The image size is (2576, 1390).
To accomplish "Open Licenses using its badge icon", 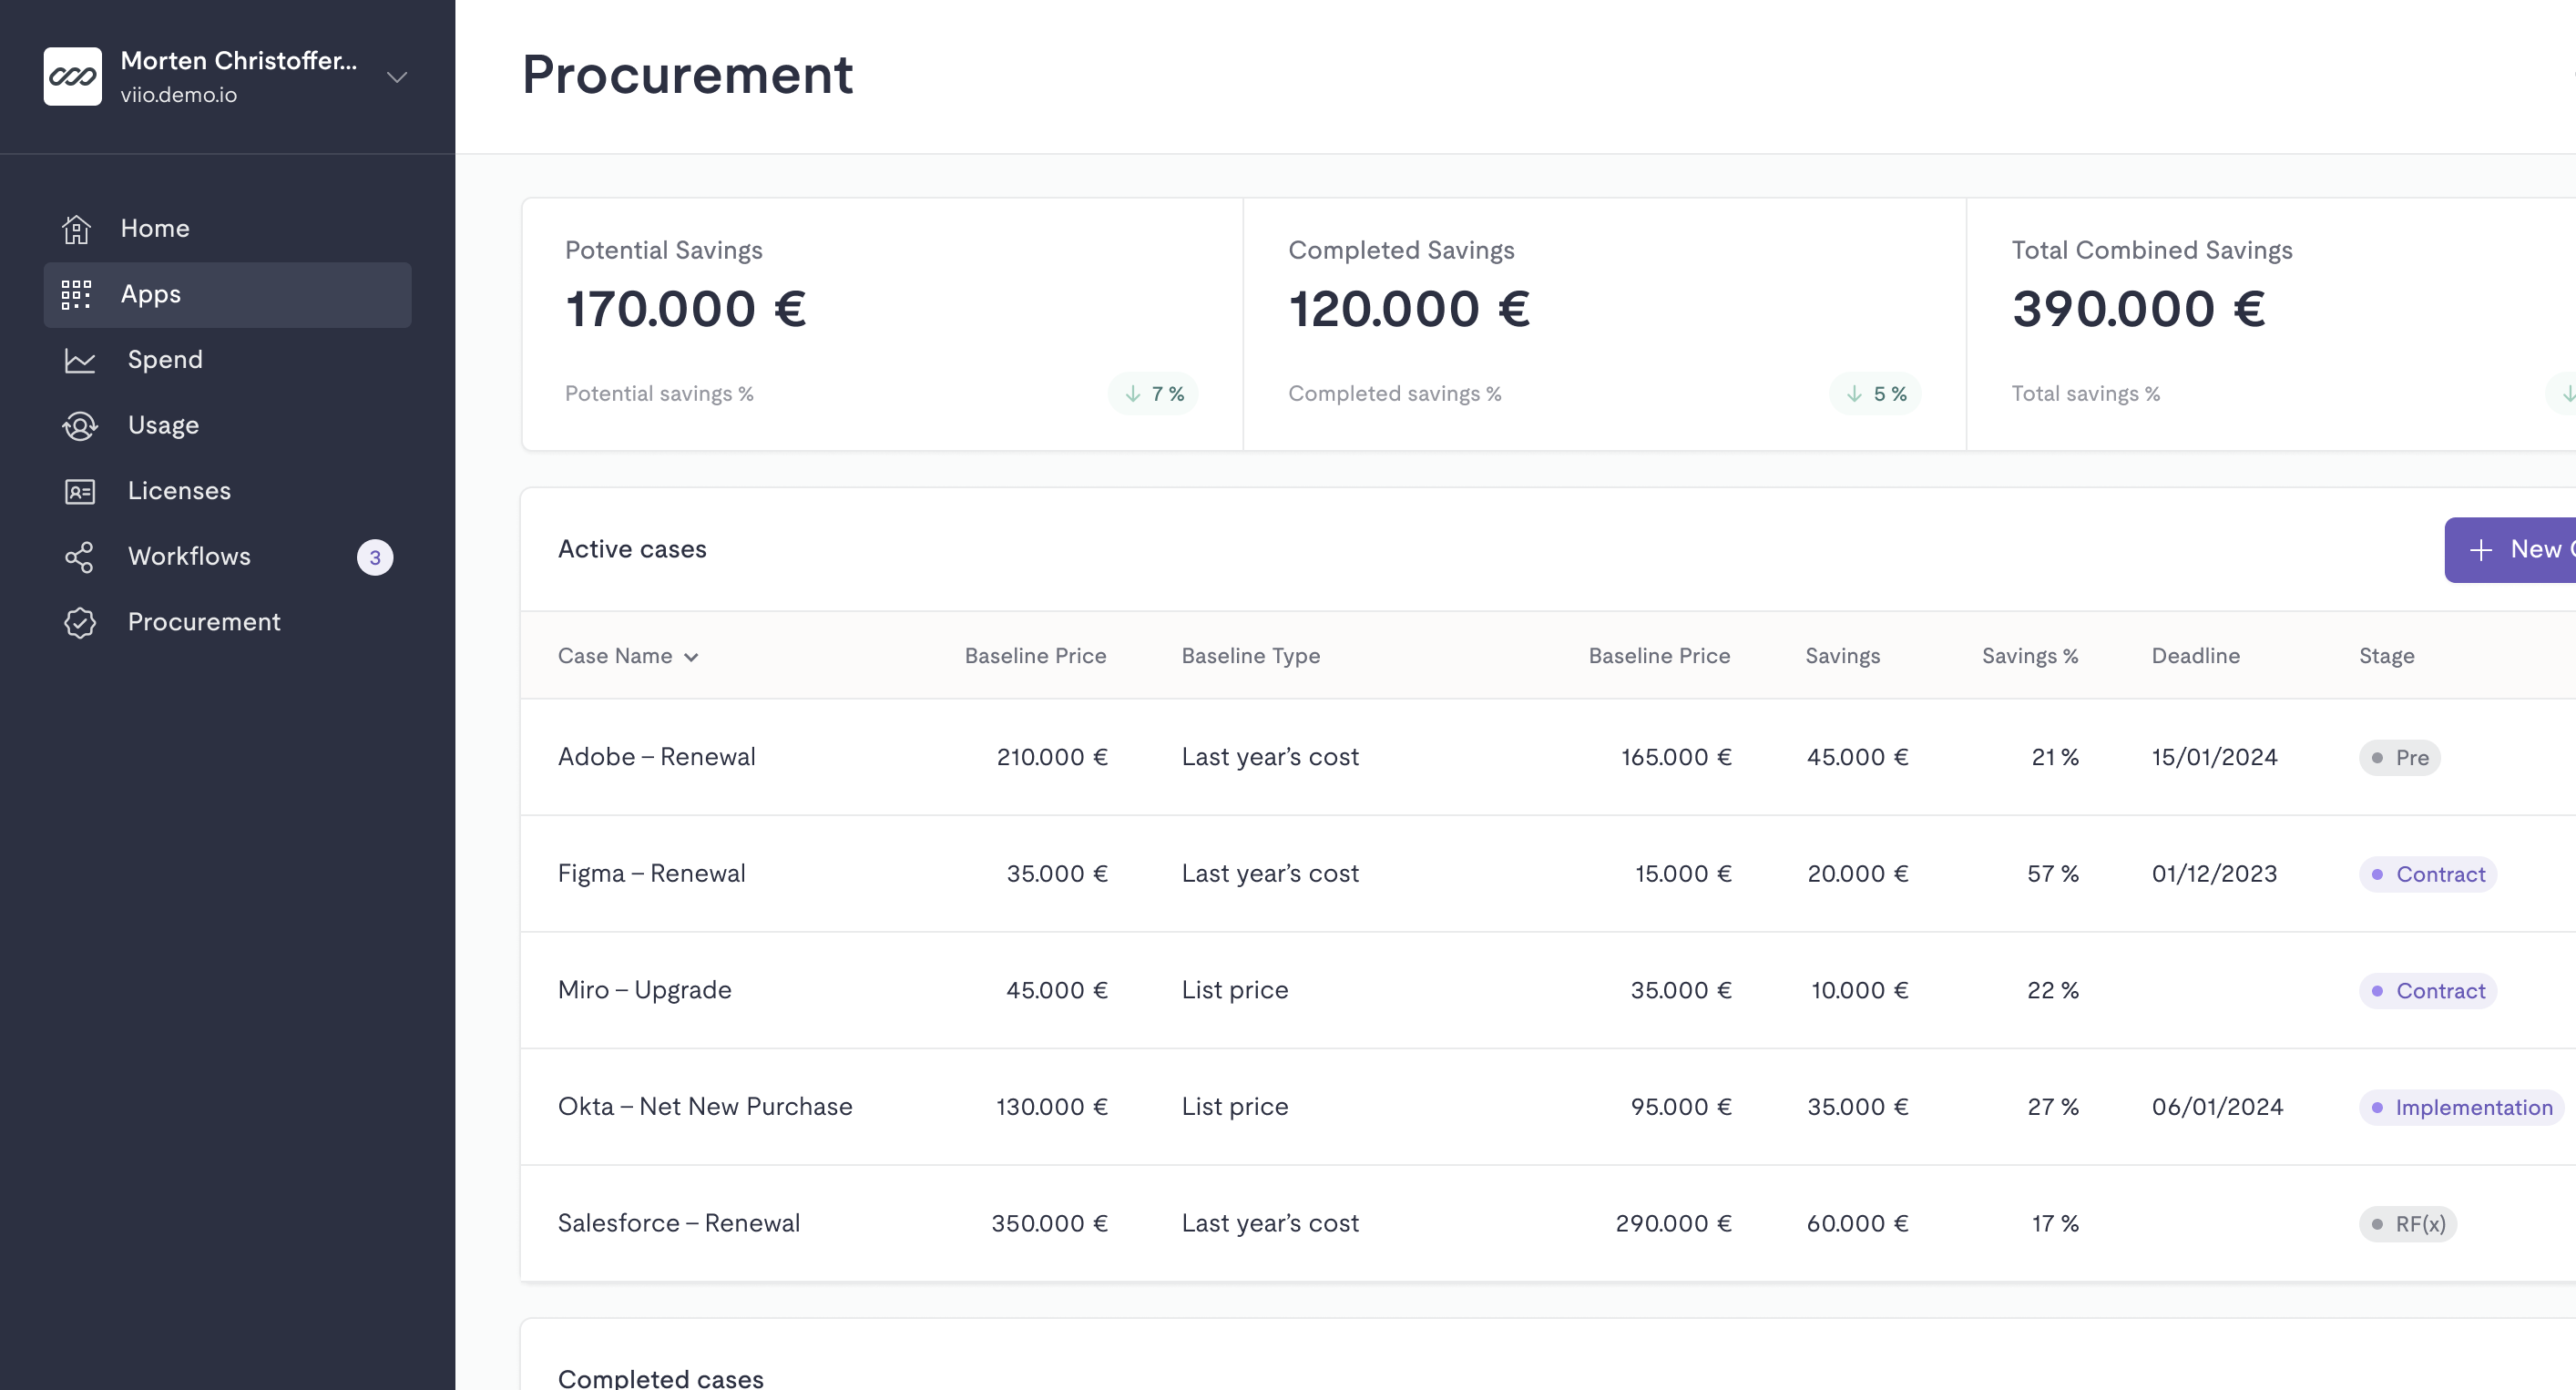I will (x=79, y=491).
